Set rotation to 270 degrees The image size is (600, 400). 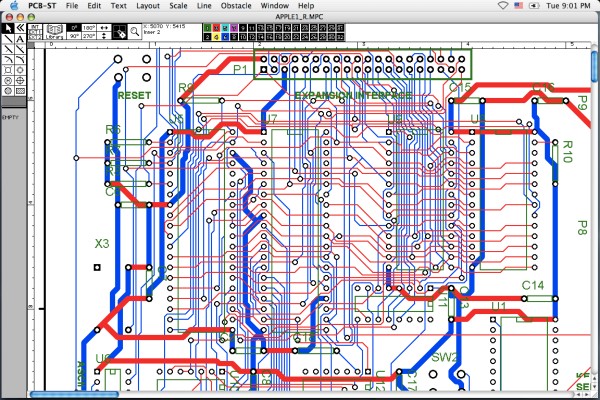pos(88,36)
